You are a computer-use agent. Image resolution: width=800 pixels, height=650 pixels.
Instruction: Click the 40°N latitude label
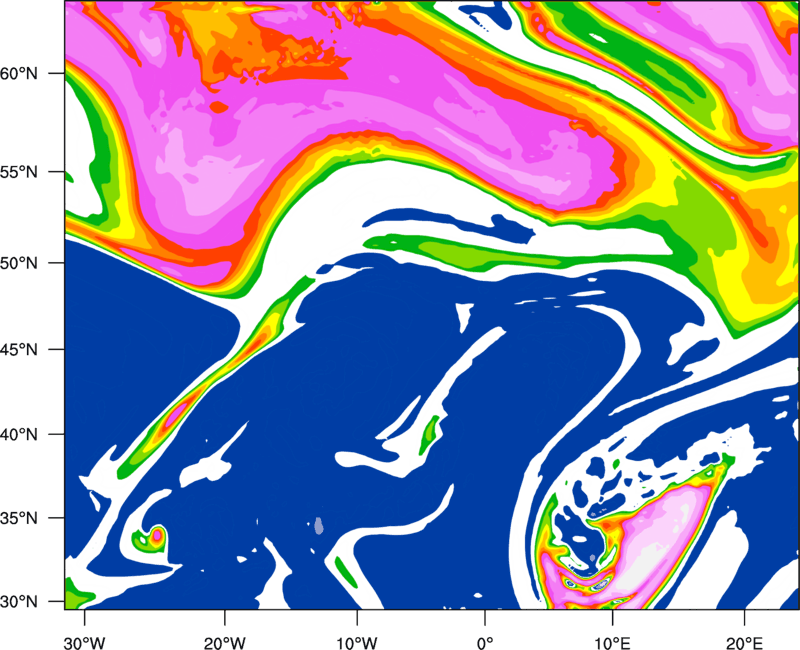19,435
